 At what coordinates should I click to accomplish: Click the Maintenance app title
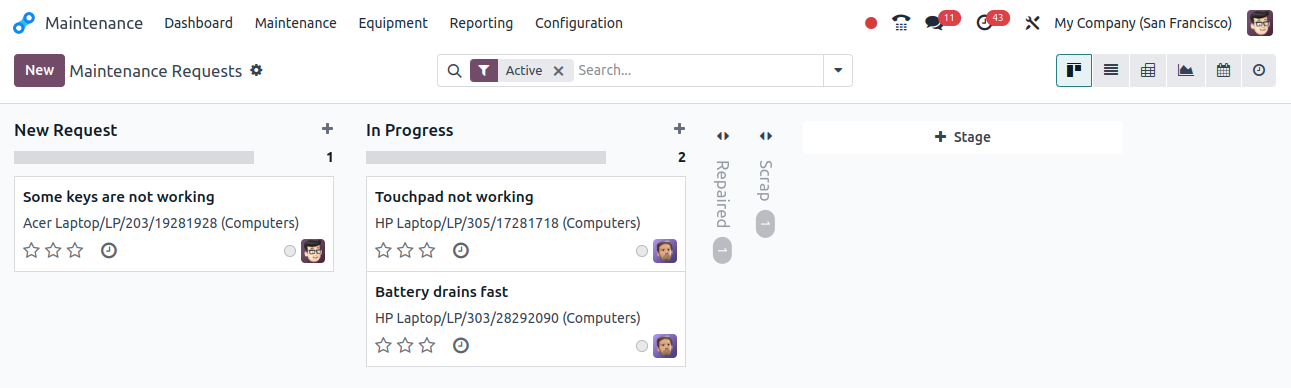[x=94, y=23]
